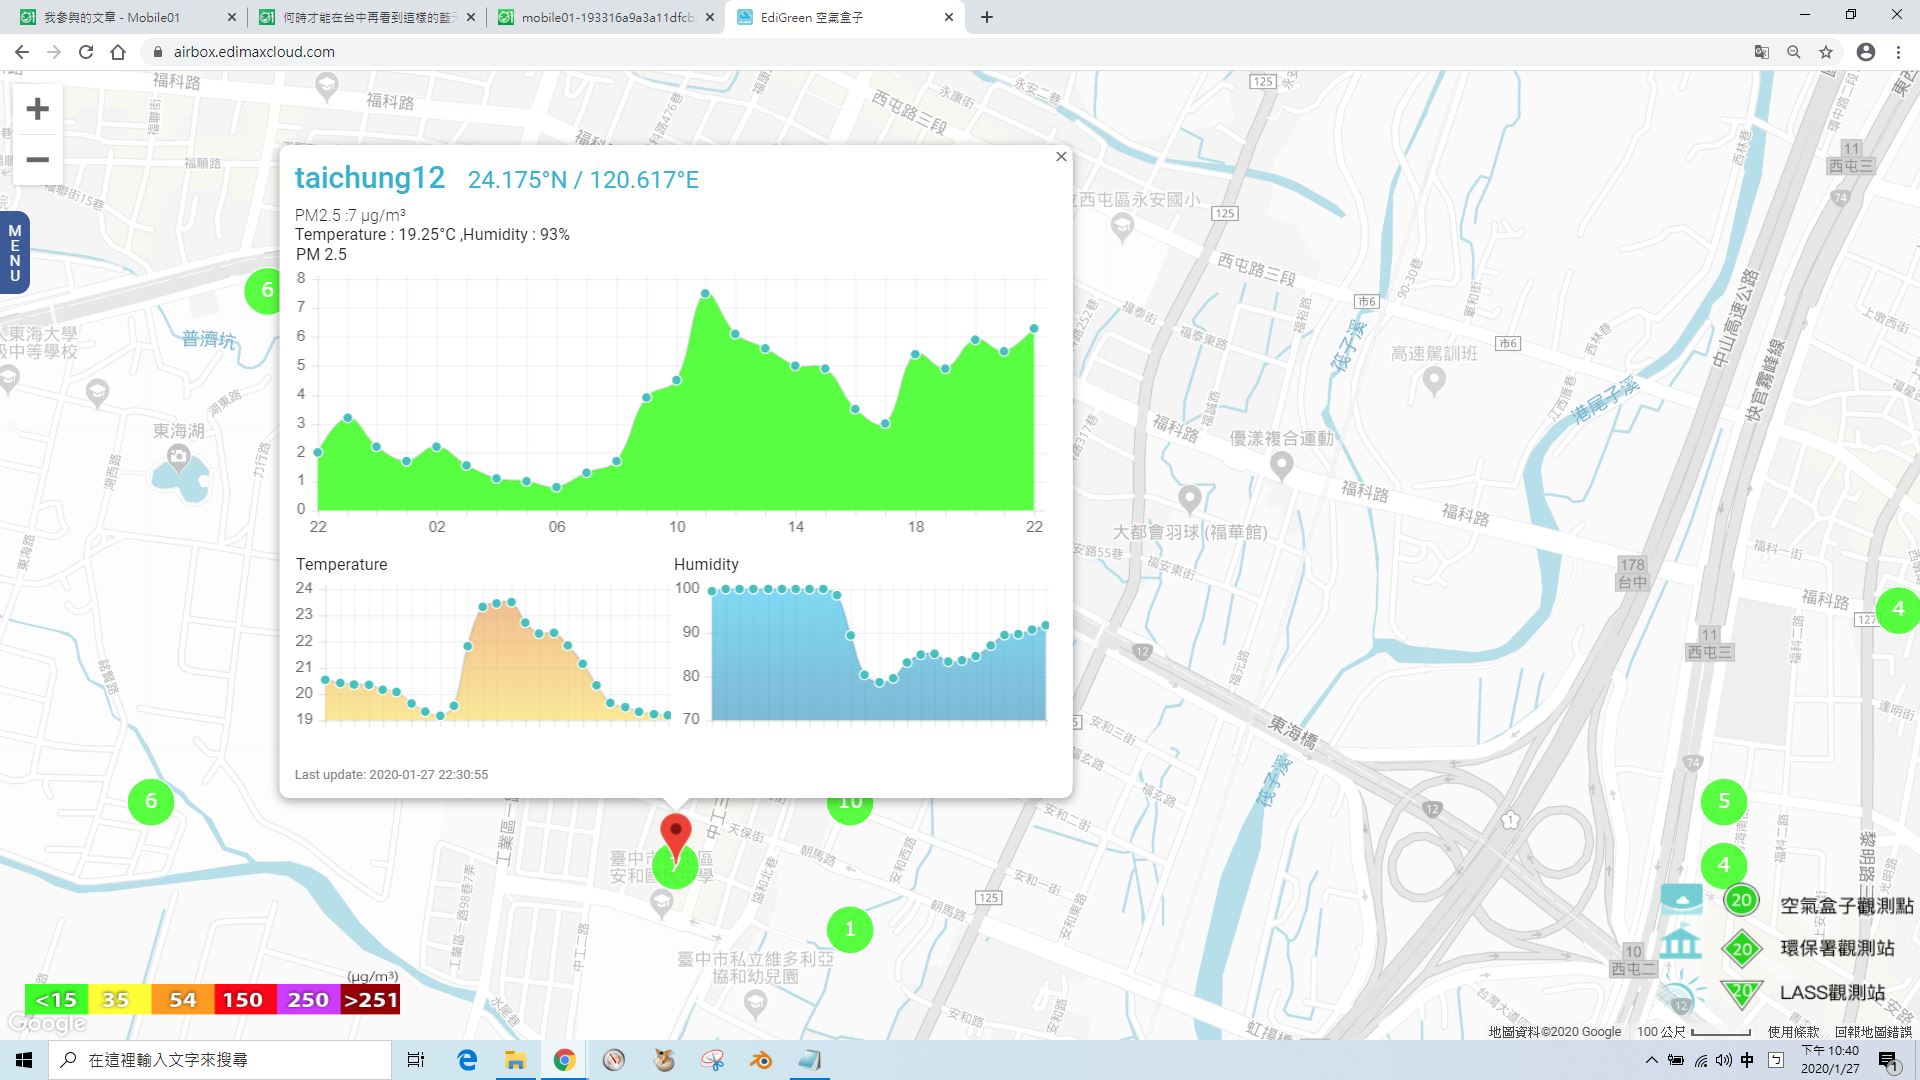Image resolution: width=1920 pixels, height=1080 pixels.
Task: Open Task View on the taskbar
Action: coord(416,1060)
